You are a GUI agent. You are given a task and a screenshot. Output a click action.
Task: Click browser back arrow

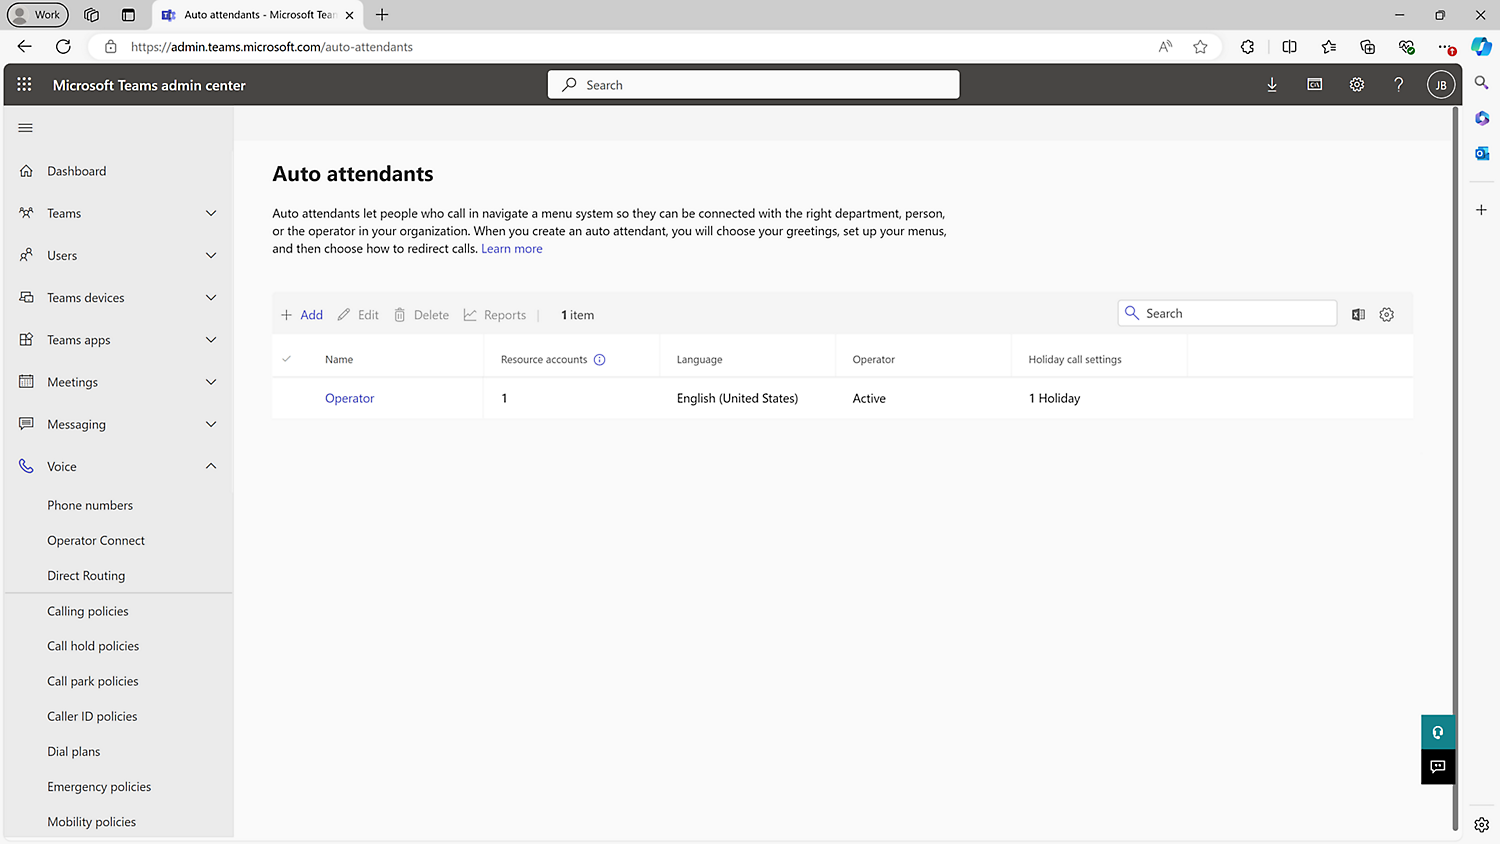pos(25,47)
